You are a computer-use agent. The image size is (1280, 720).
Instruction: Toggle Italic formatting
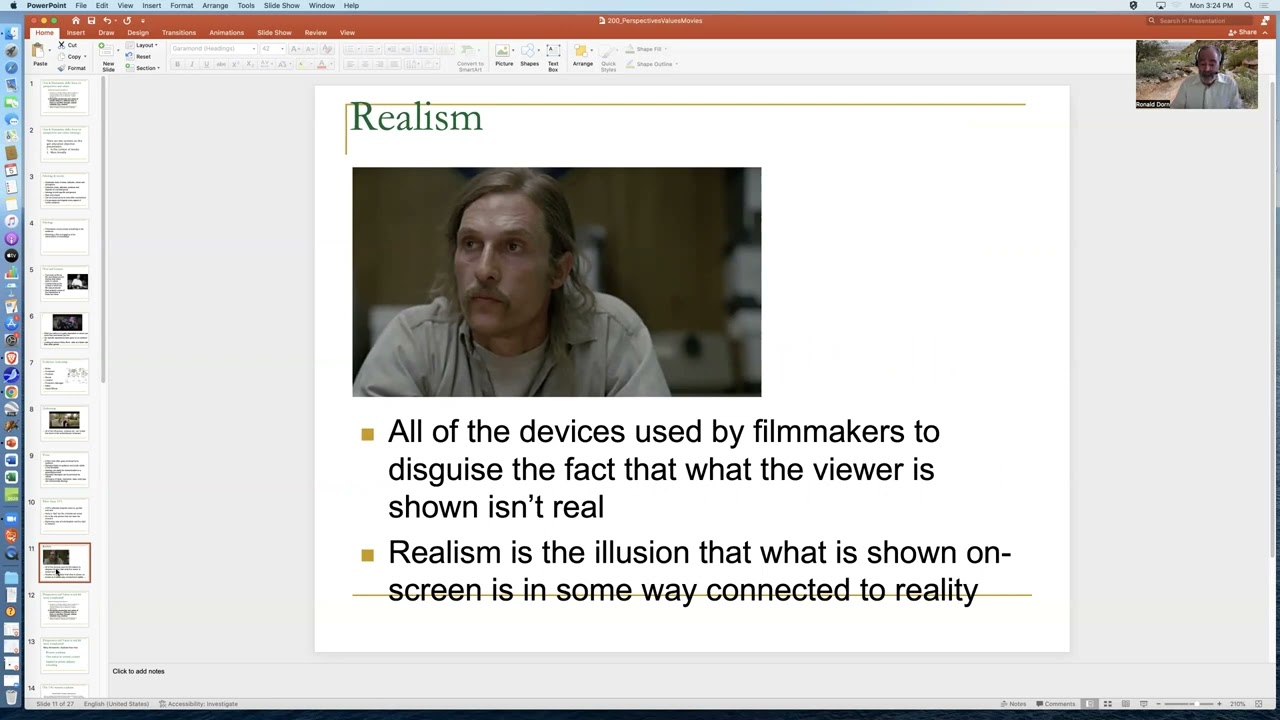click(x=192, y=64)
